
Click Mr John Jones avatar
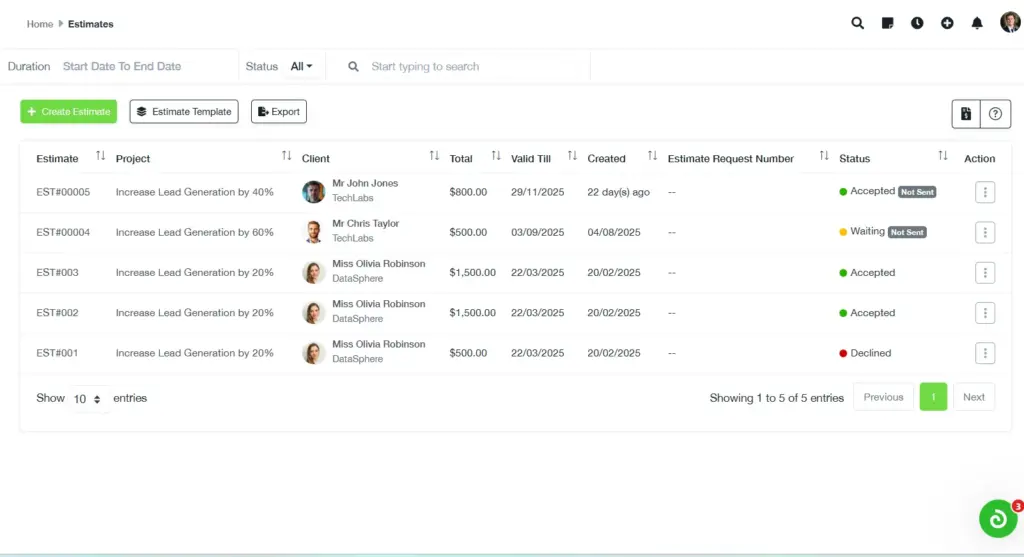tap(313, 192)
